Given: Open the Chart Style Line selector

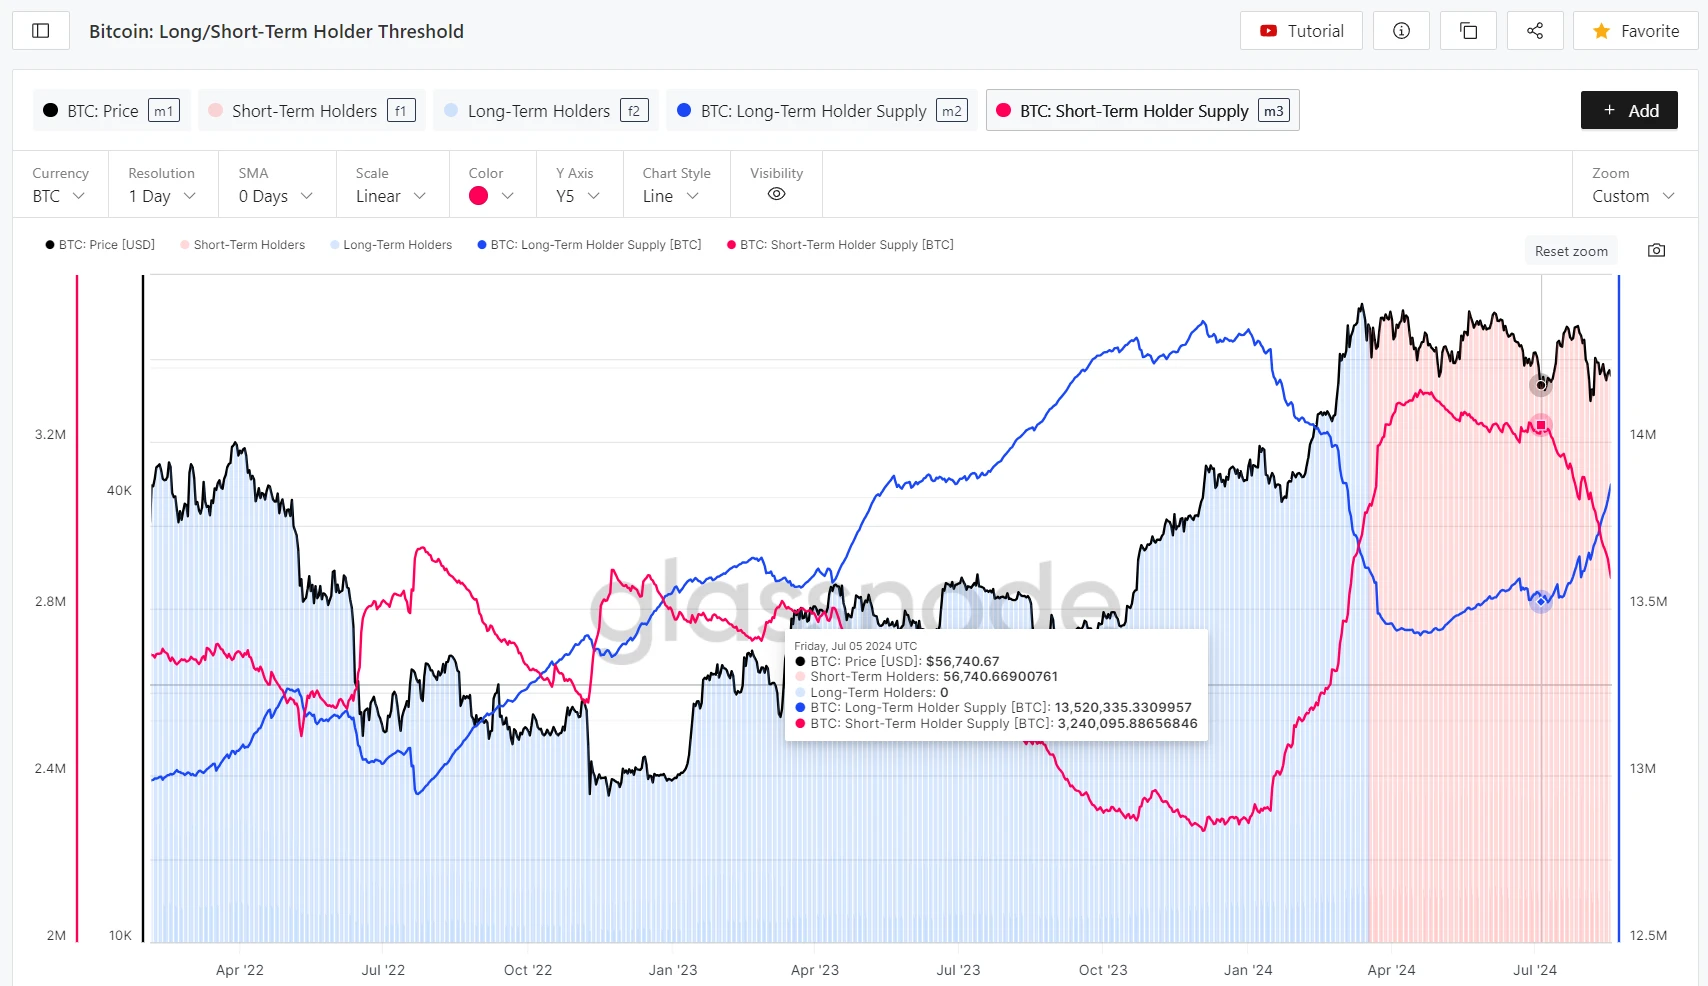Looking at the screenshot, I should (670, 196).
